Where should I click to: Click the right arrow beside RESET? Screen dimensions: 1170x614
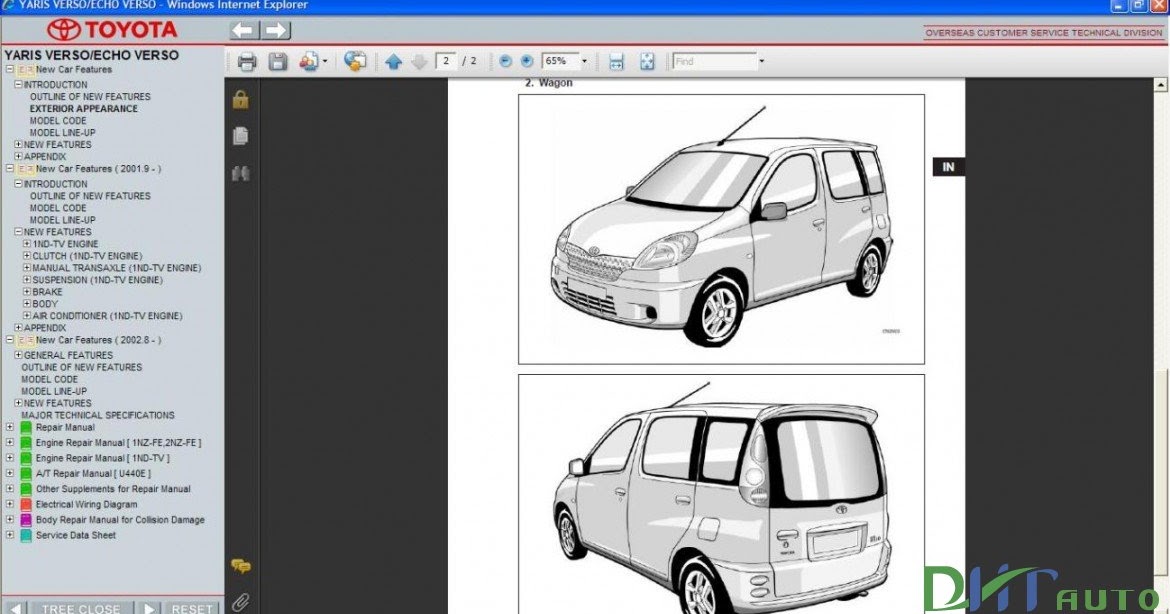point(149,609)
